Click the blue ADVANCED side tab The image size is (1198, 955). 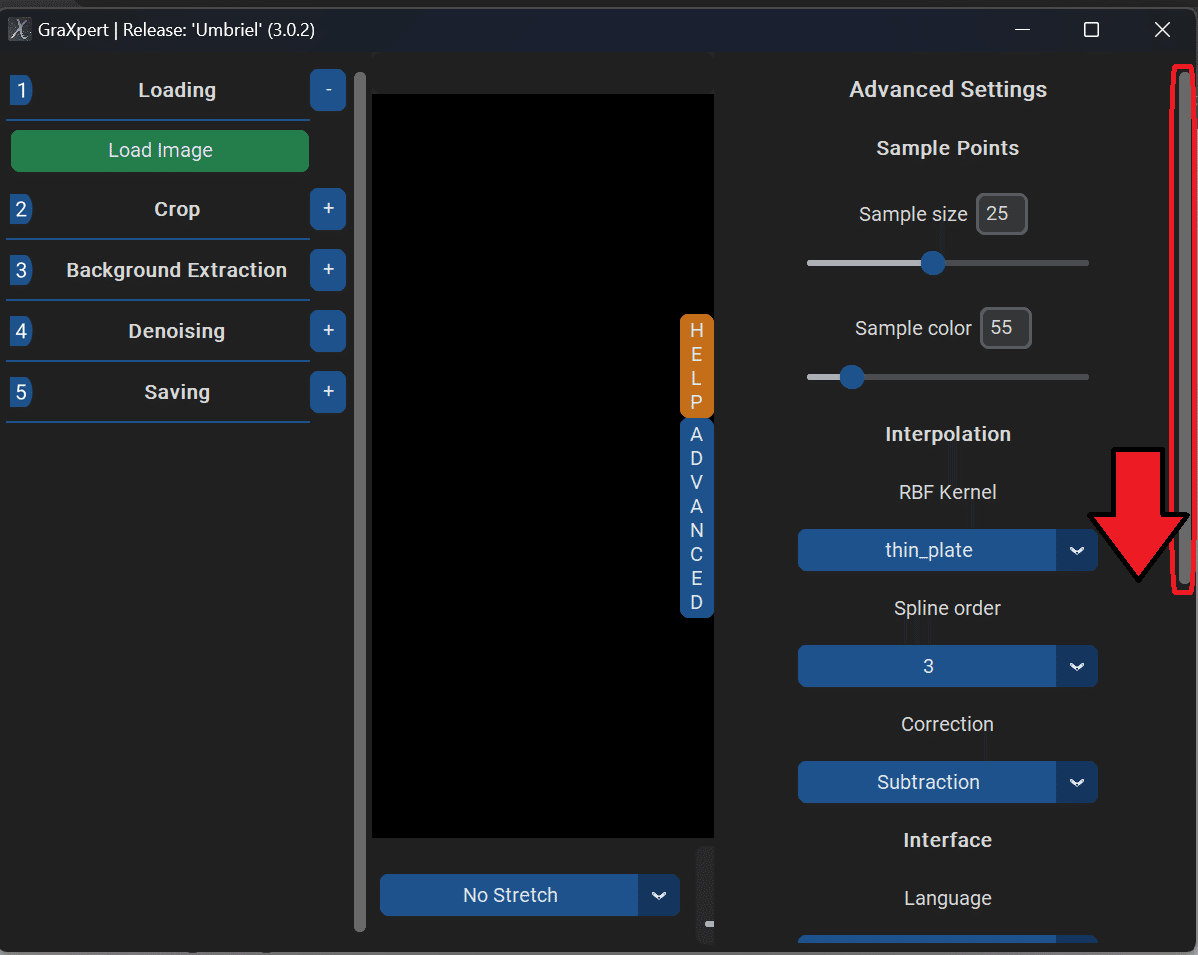697,518
